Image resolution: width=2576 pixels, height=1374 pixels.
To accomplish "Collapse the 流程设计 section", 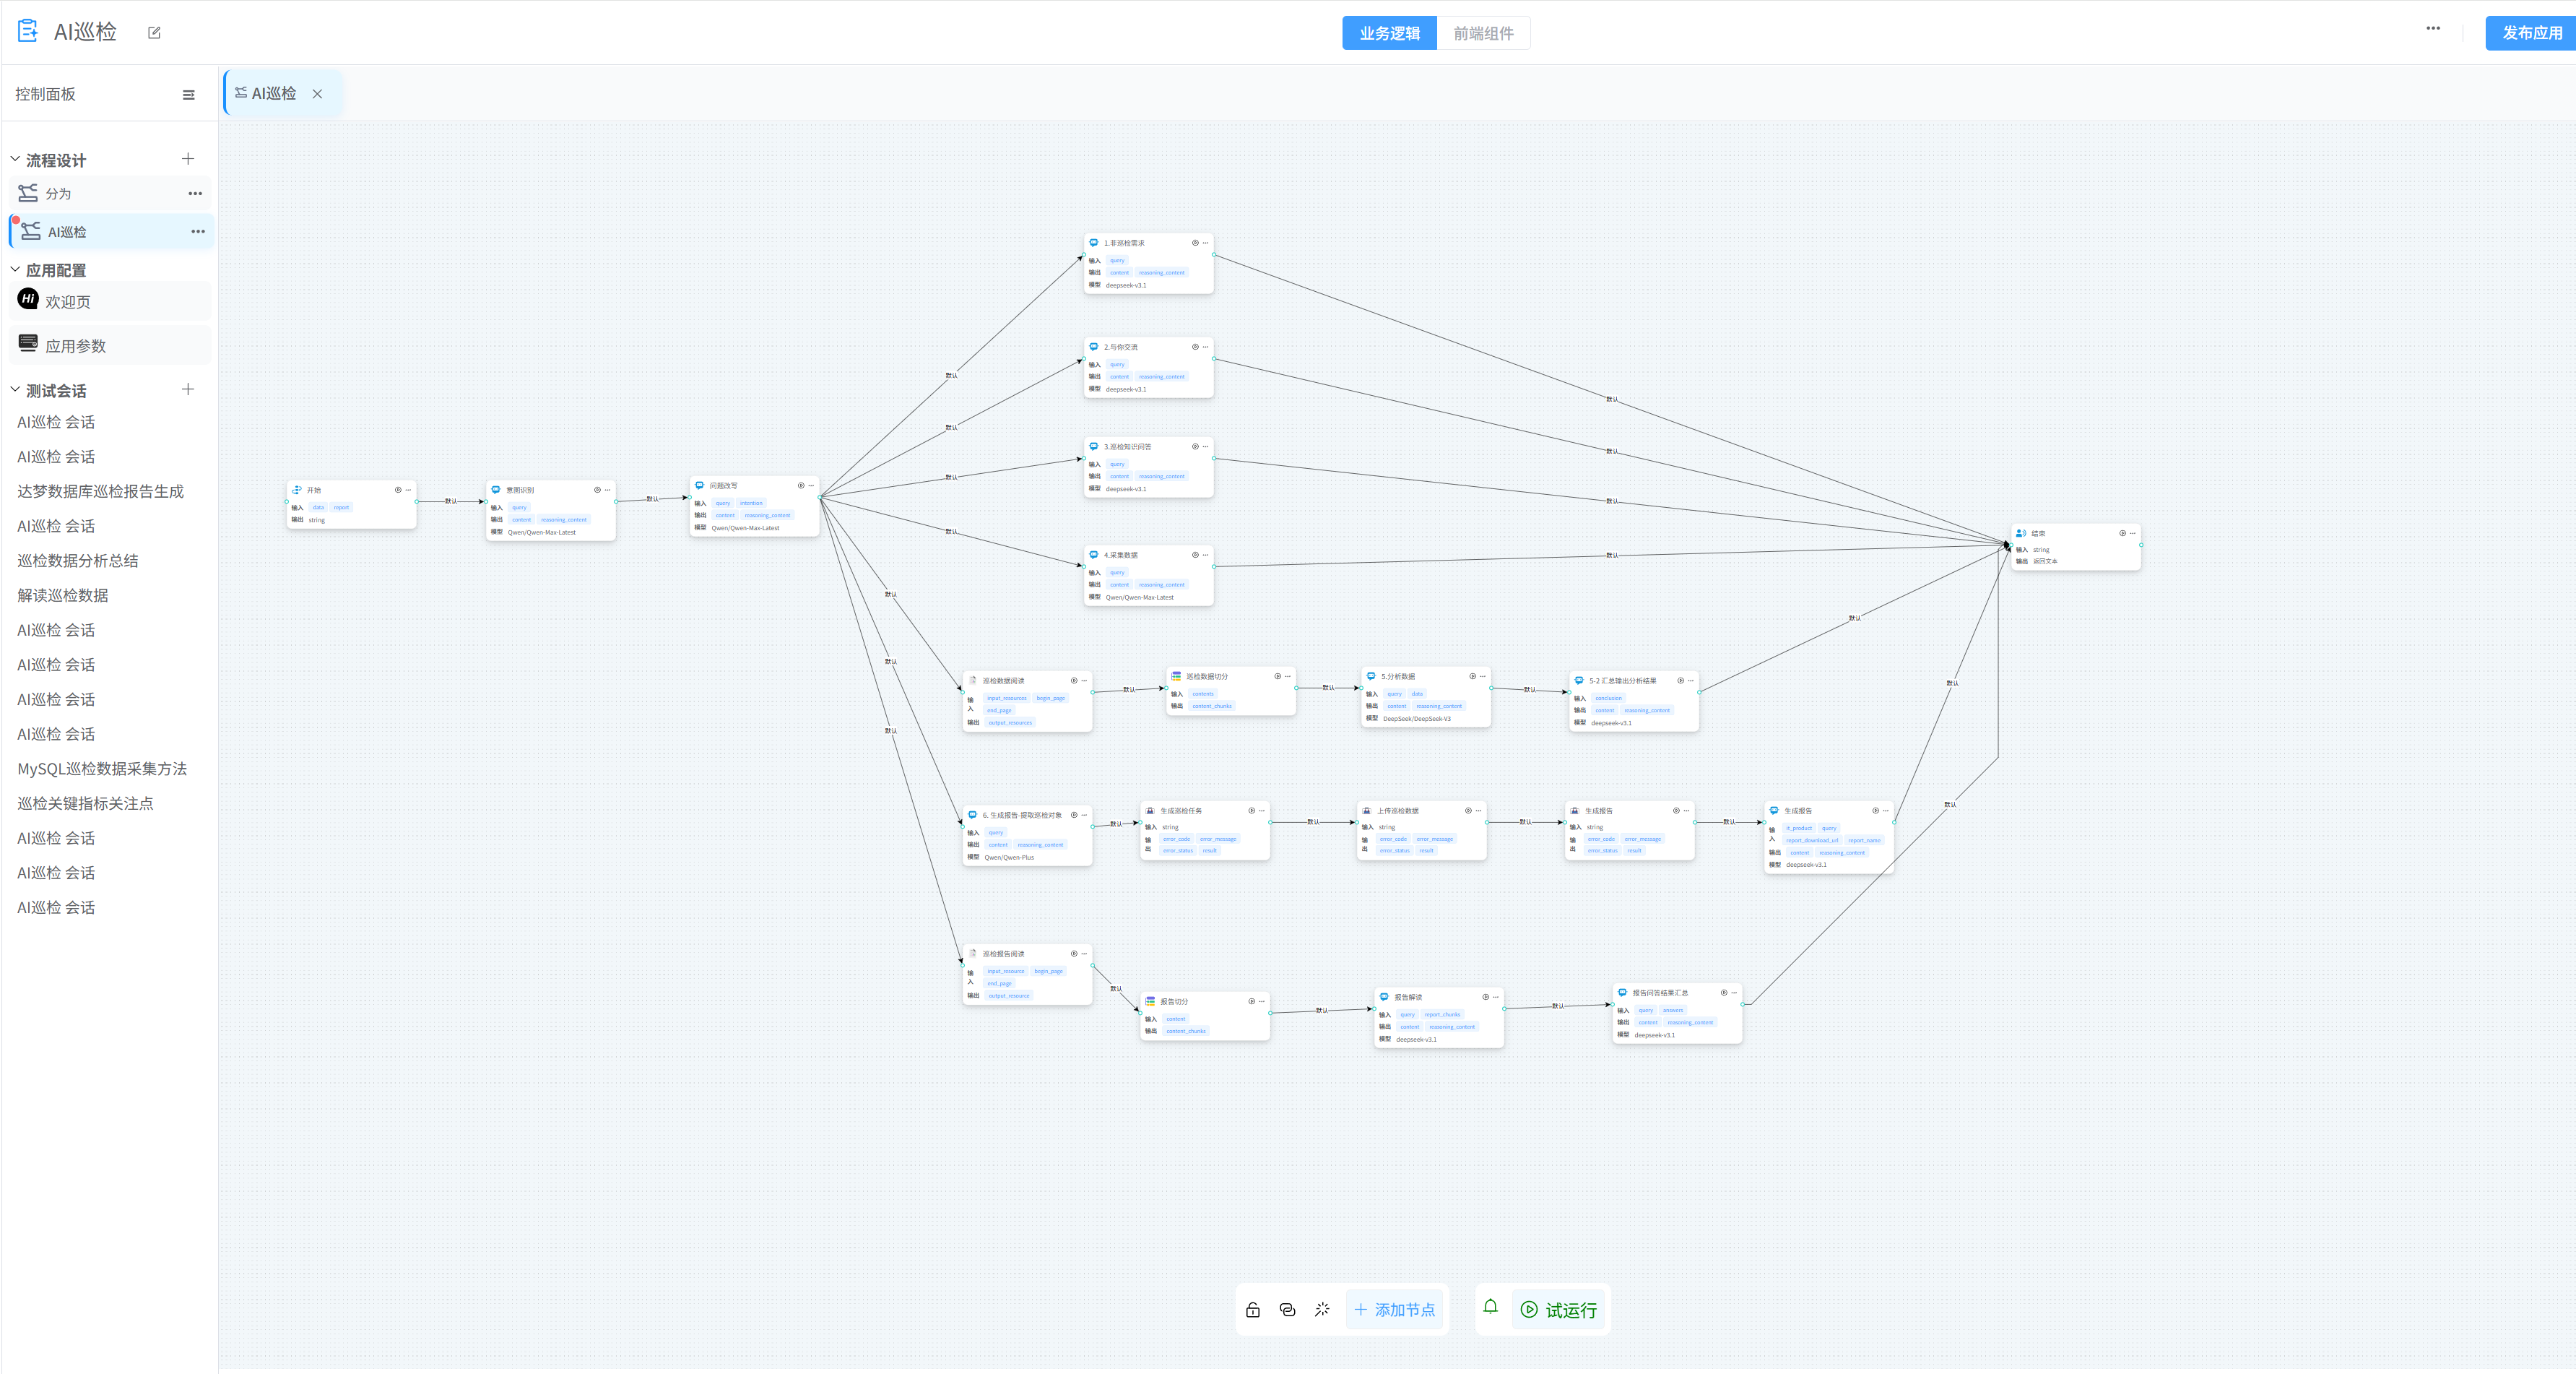I will 15,159.
